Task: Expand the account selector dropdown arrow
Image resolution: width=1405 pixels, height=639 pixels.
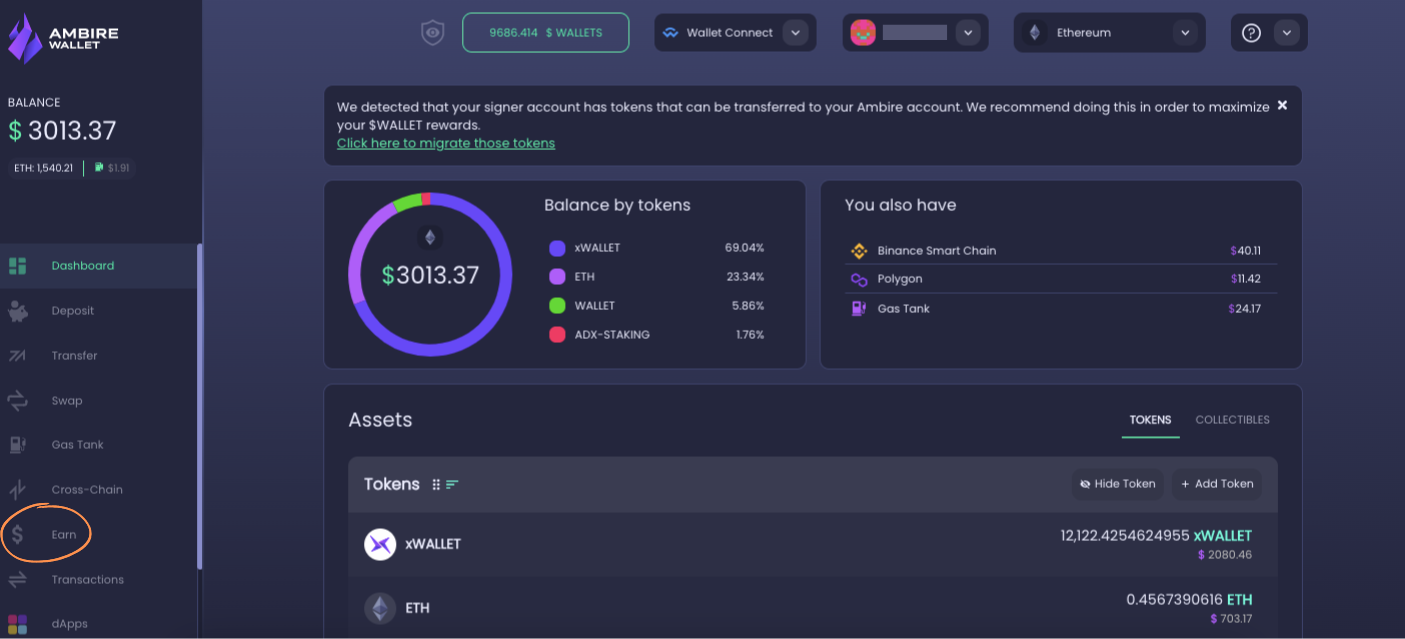Action: (x=966, y=33)
